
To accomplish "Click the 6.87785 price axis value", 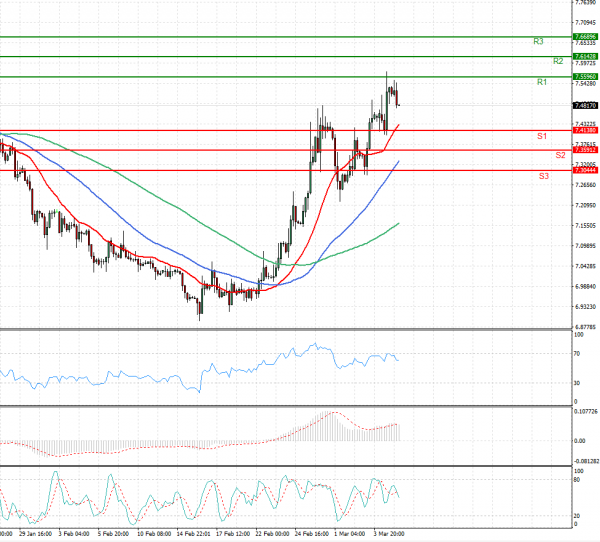I will 585,327.
